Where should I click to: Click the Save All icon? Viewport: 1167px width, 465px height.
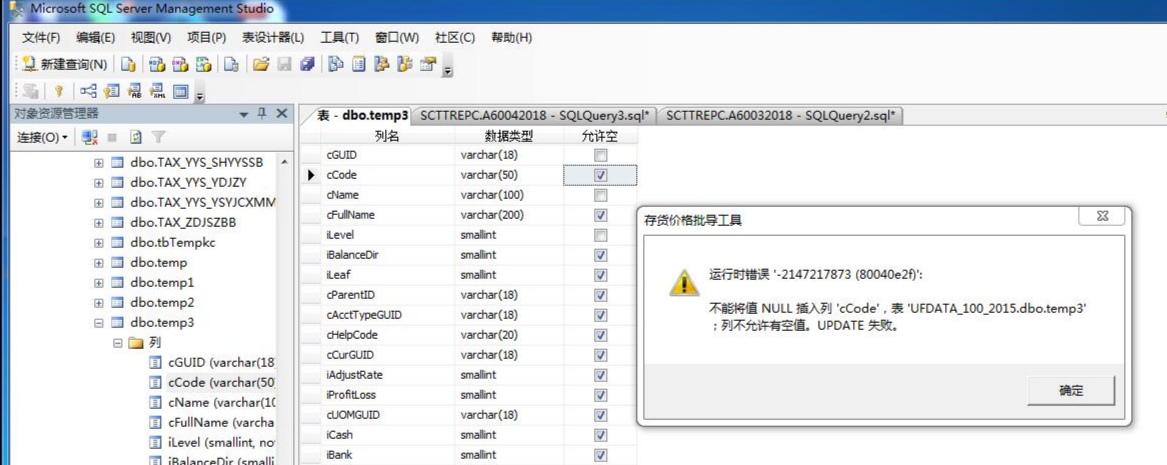[306, 65]
